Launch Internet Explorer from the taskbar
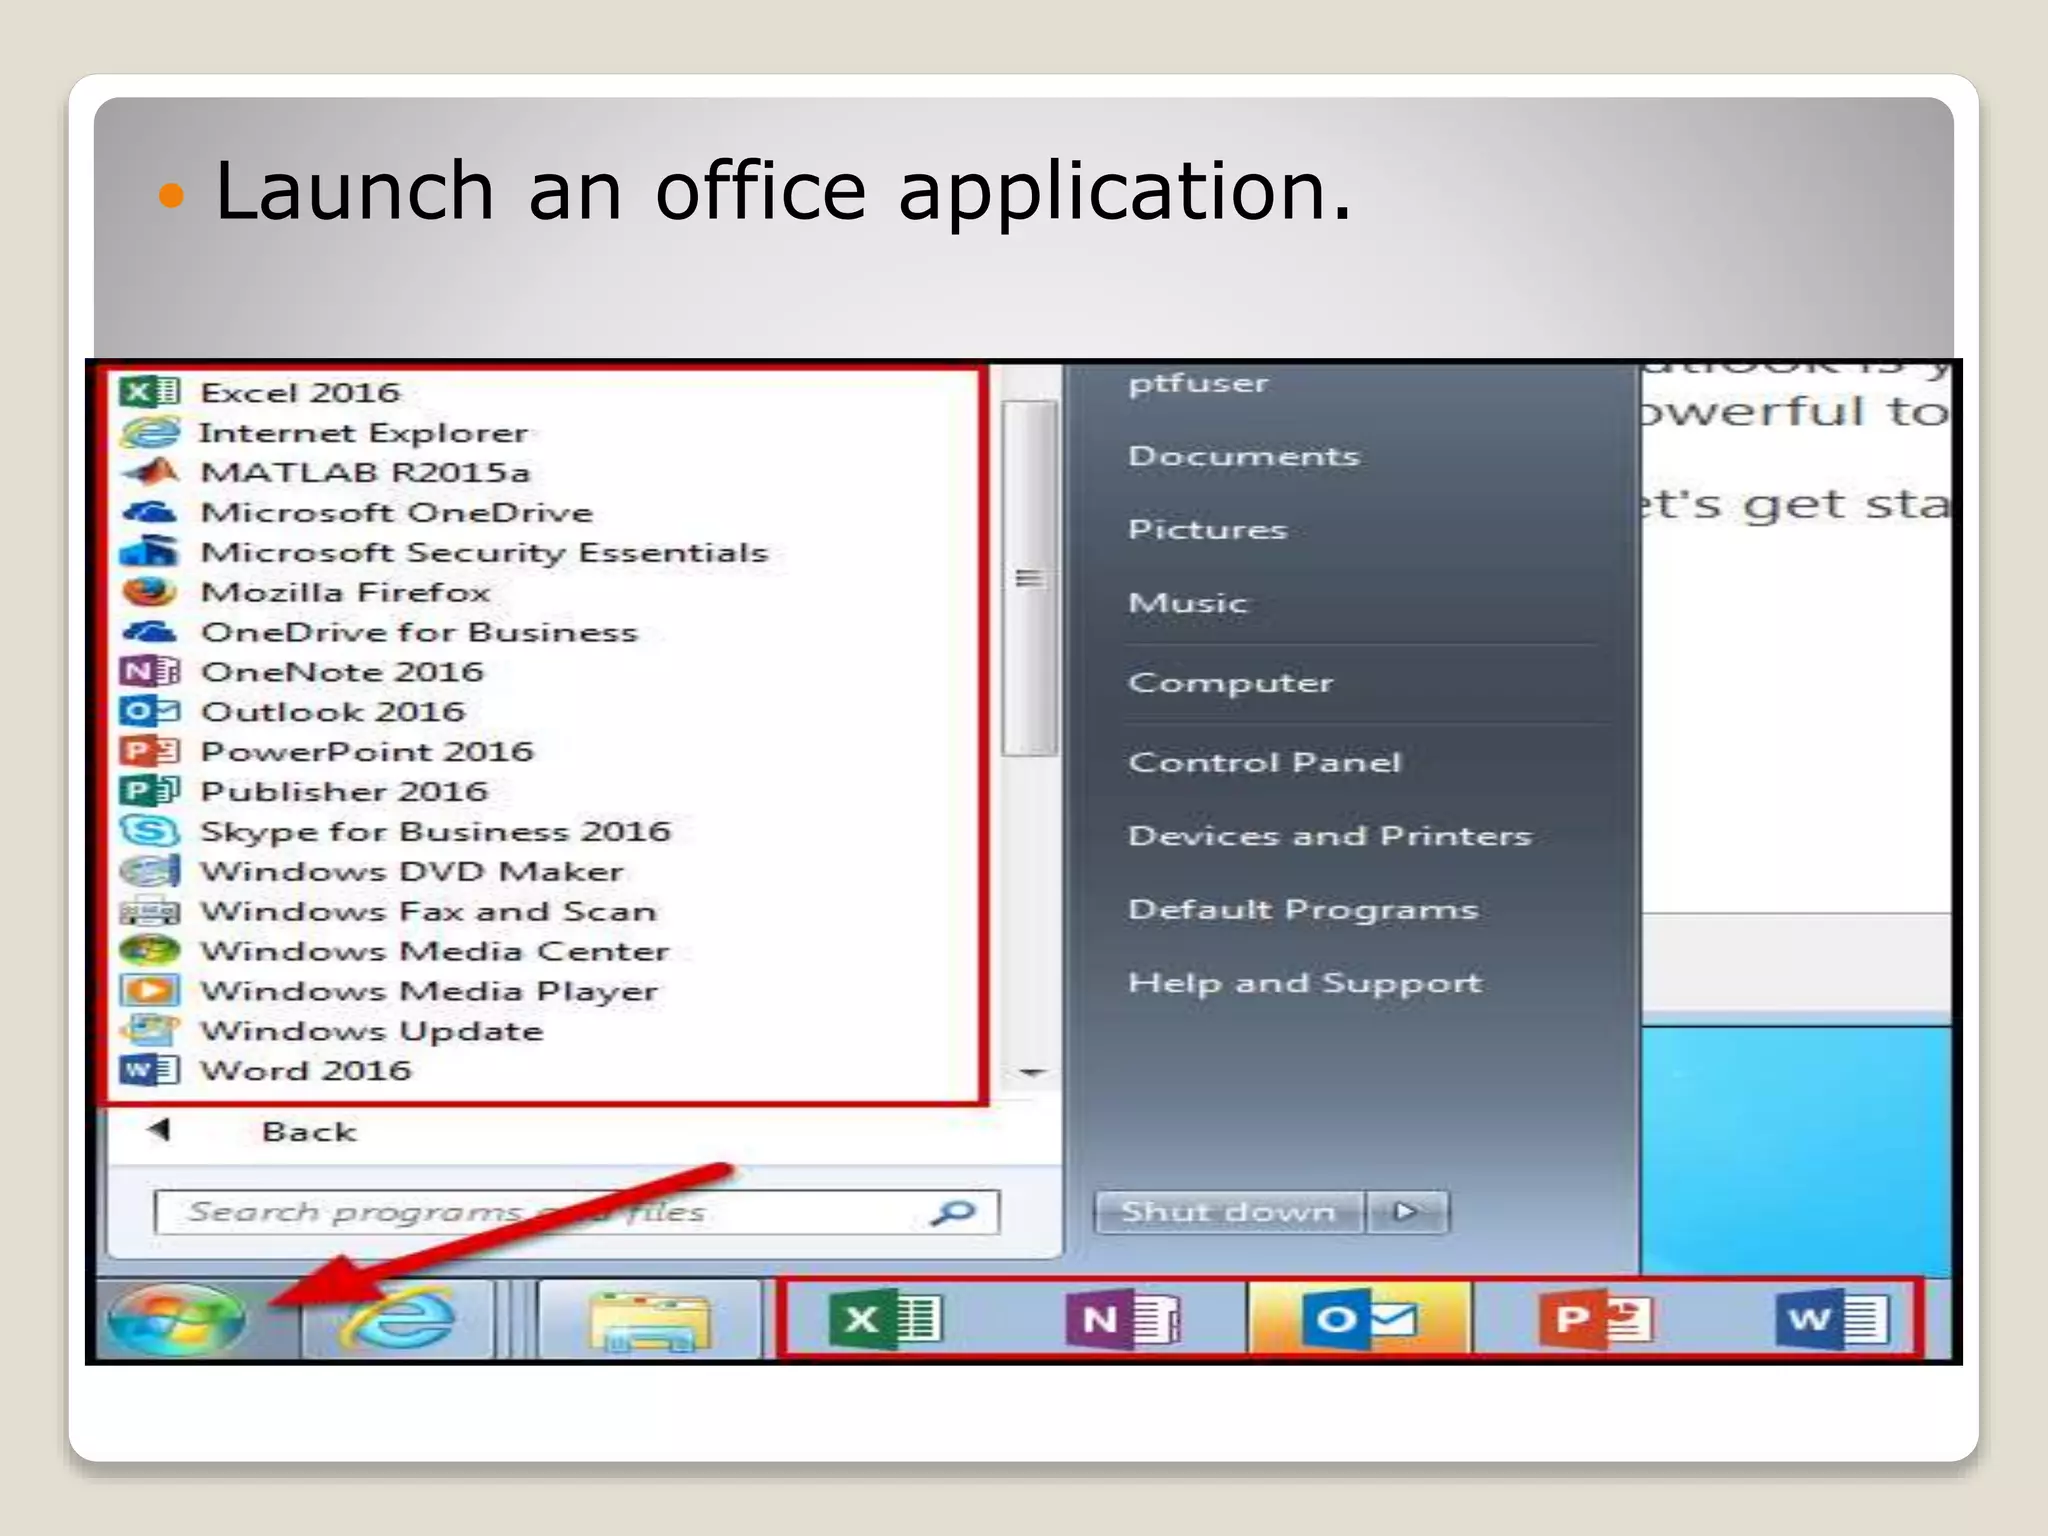The image size is (2048, 1536). 398,1318
